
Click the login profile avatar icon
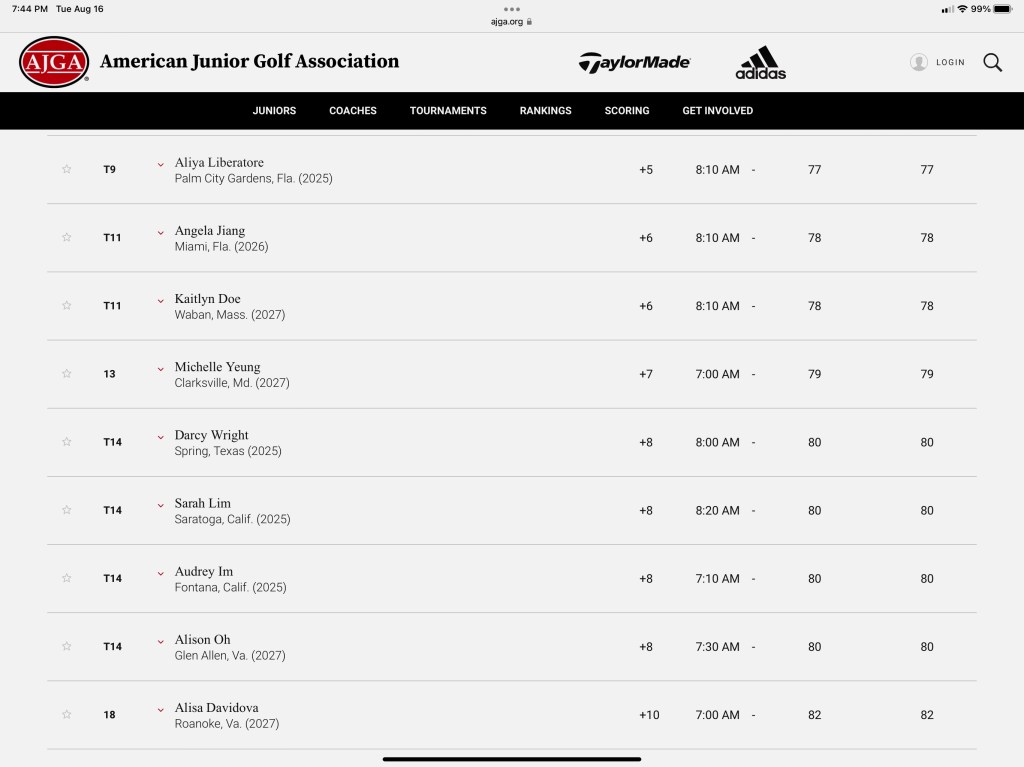click(x=918, y=62)
